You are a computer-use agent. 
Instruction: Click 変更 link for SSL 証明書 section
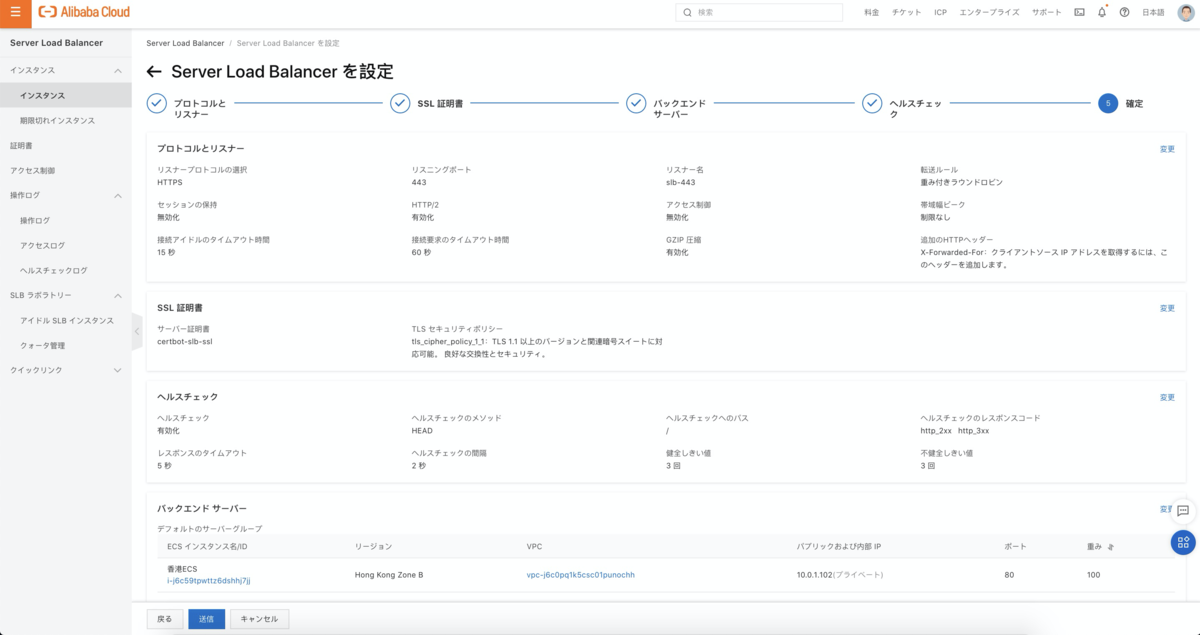pos(1167,308)
